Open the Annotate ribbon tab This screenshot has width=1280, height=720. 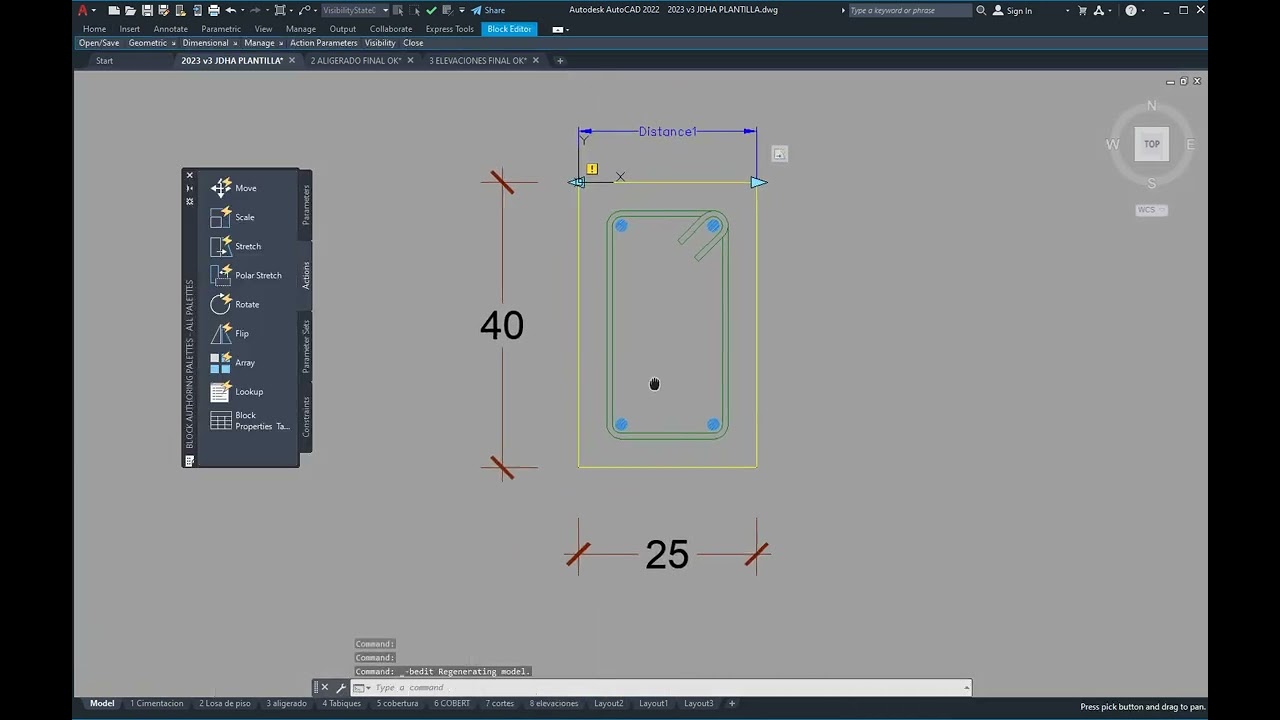click(x=171, y=29)
